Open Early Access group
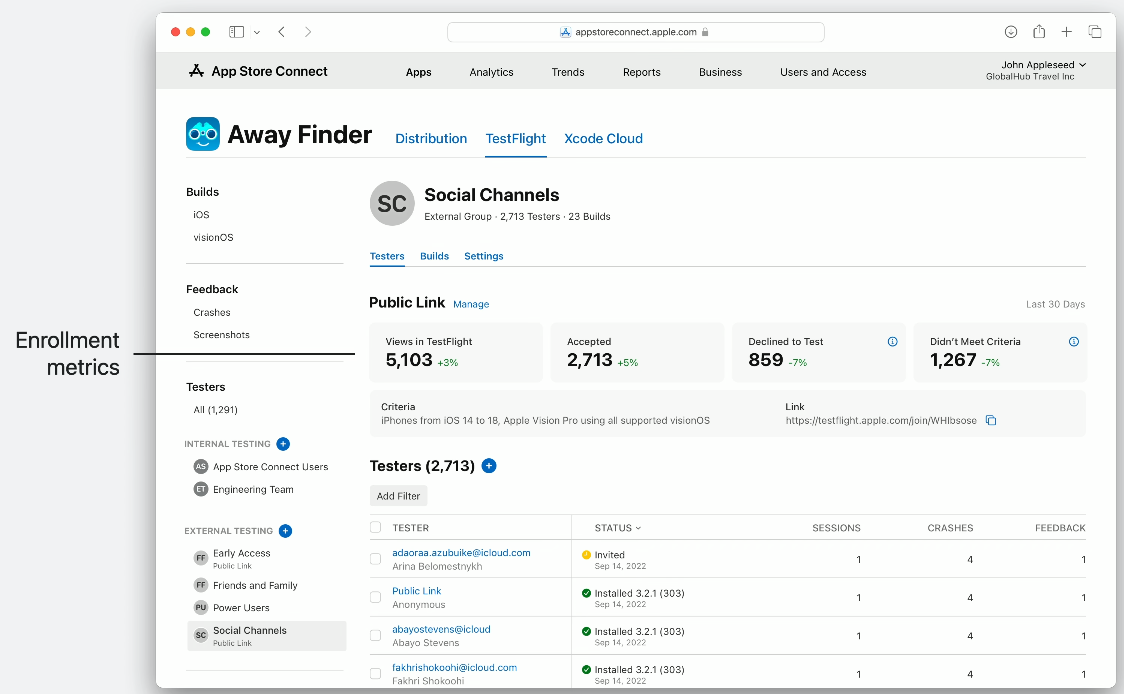Viewport: 1124px width, 694px height. pyautogui.click(x=233, y=558)
